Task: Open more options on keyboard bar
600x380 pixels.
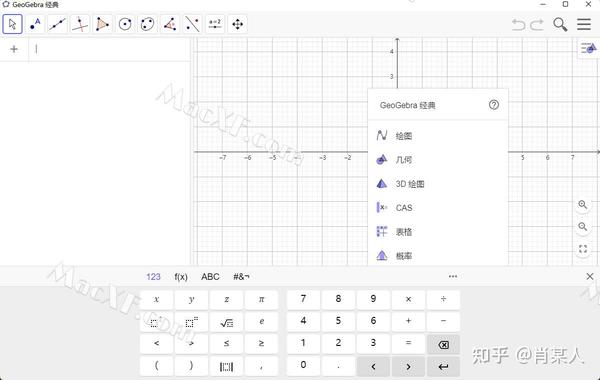Action: tap(453, 276)
